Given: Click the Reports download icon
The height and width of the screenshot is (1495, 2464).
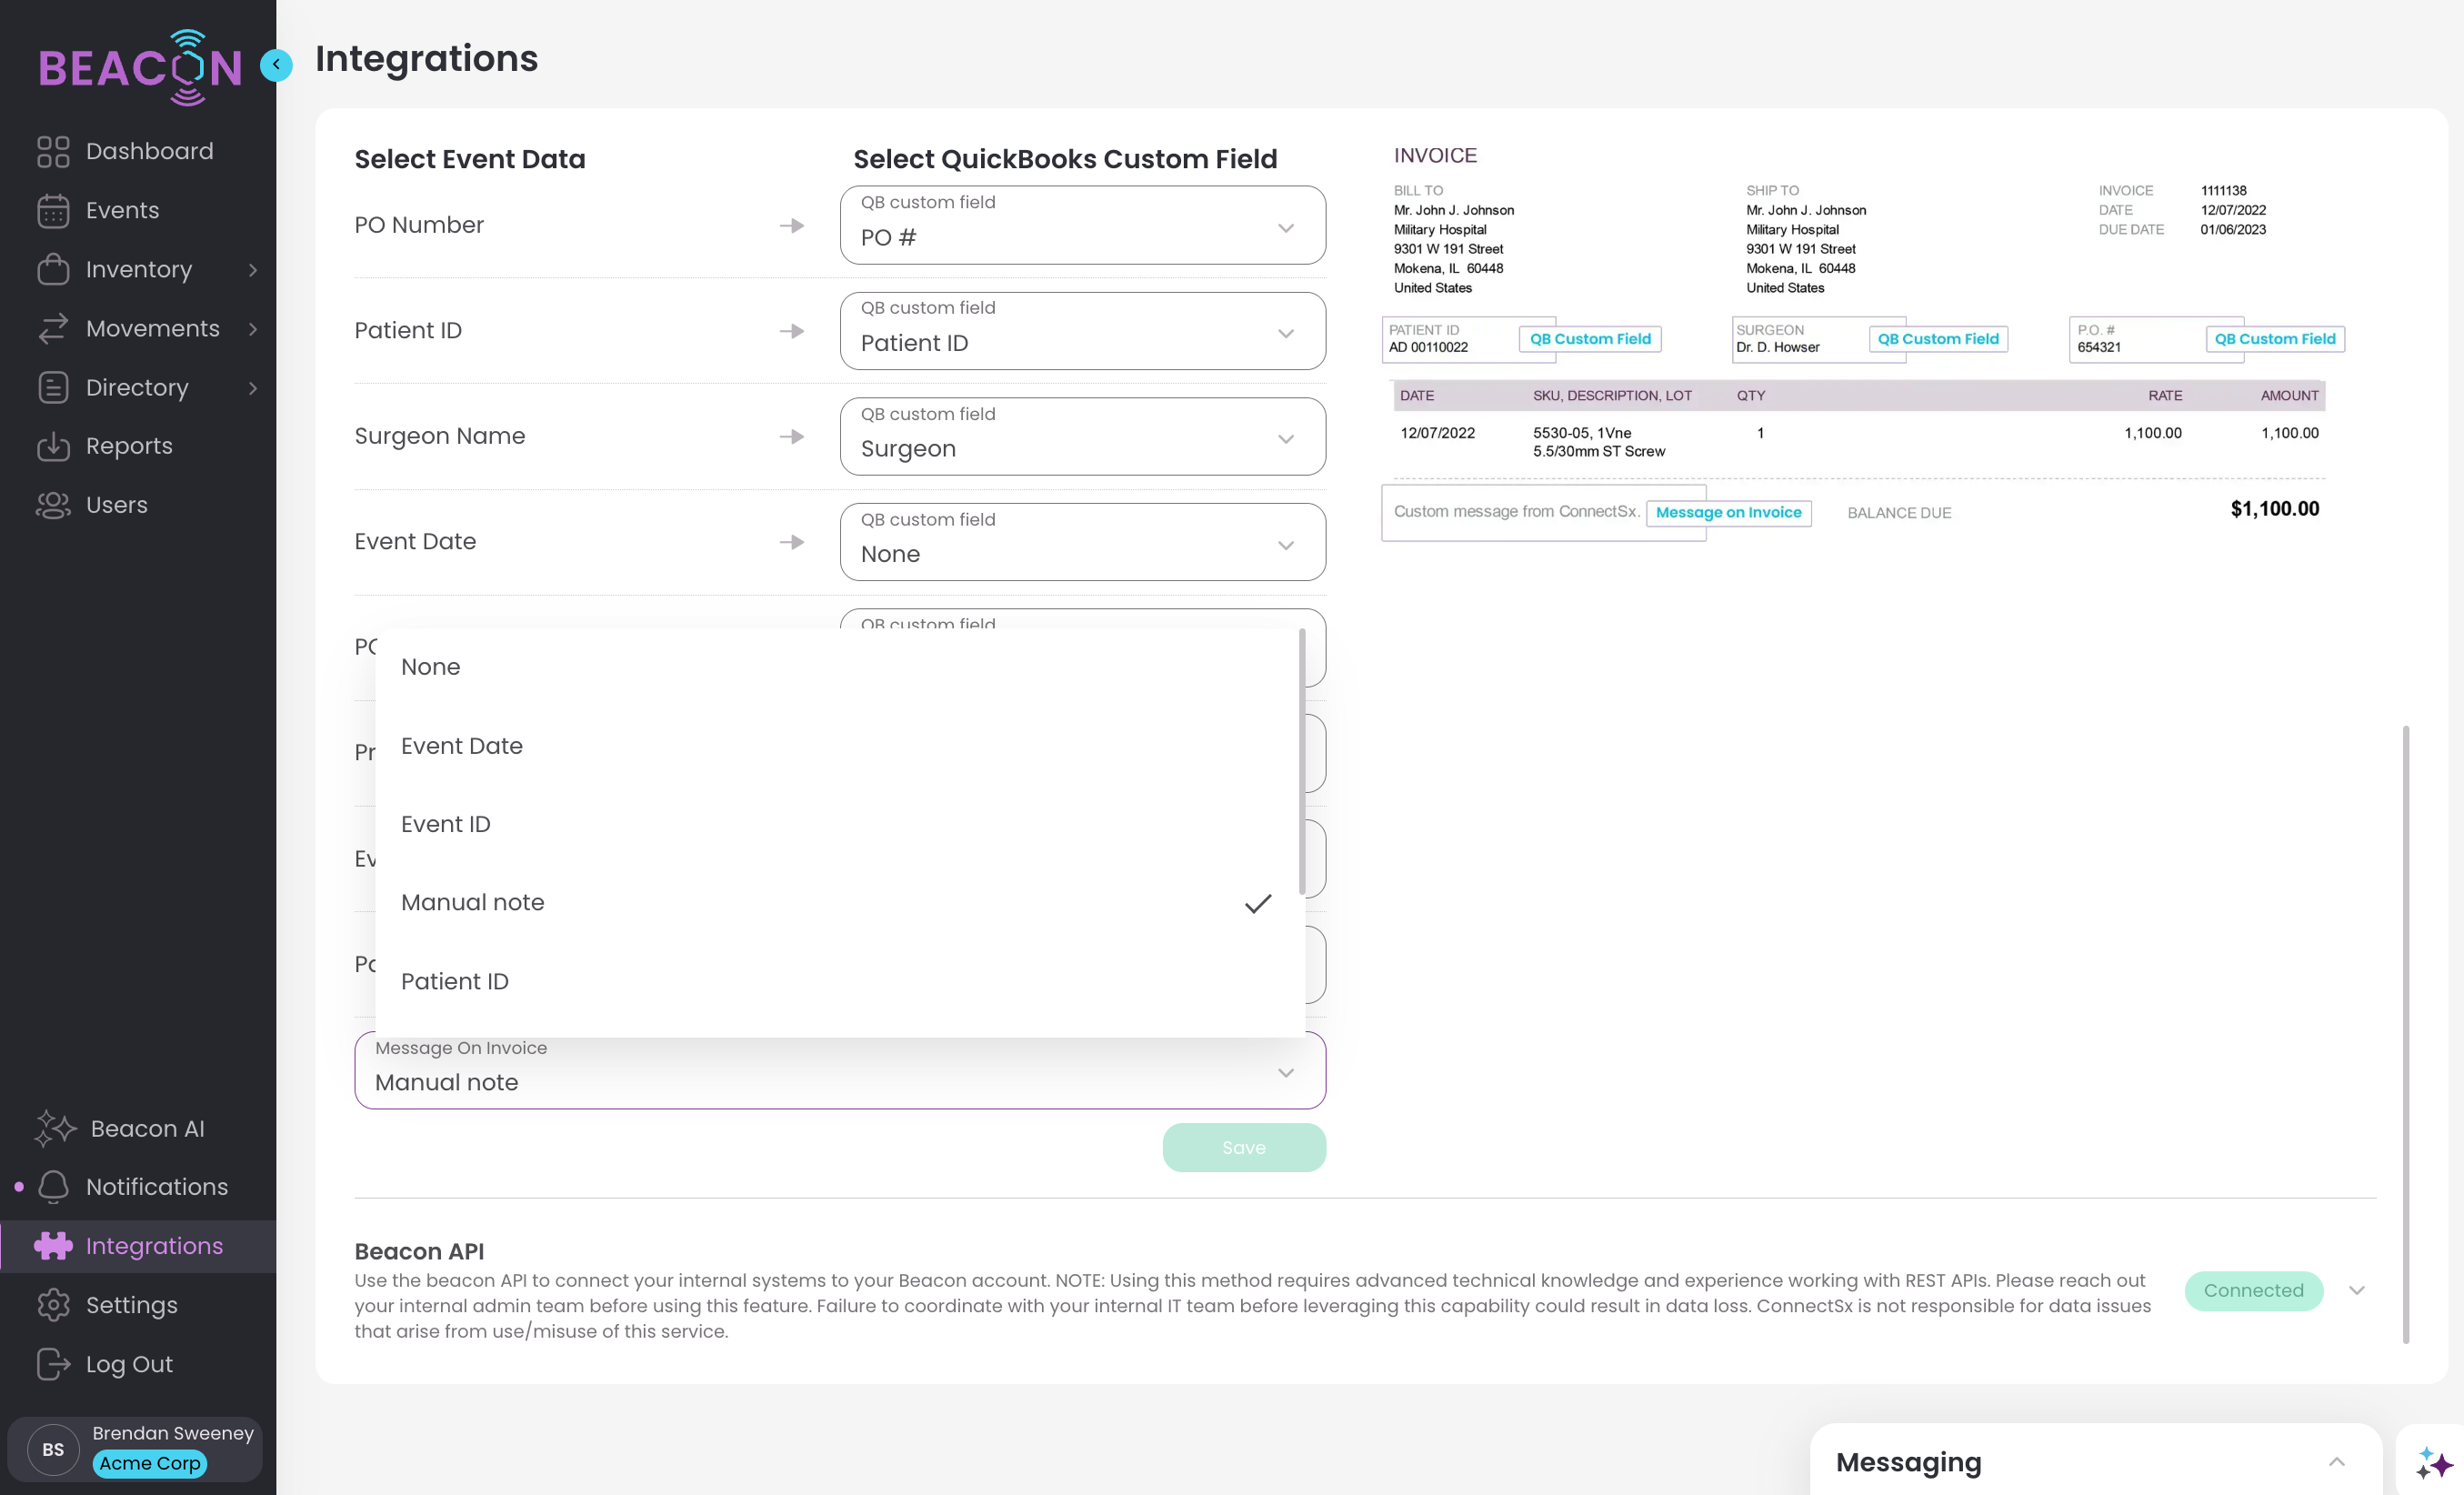Looking at the screenshot, I should click(53, 446).
